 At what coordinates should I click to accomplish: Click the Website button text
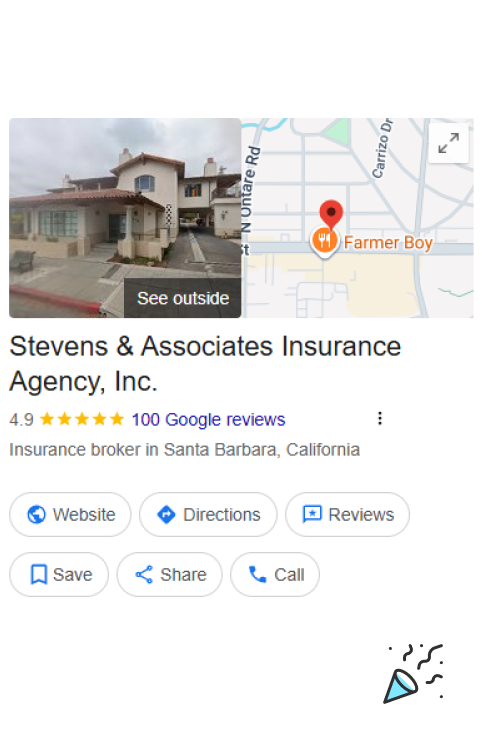coord(84,514)
